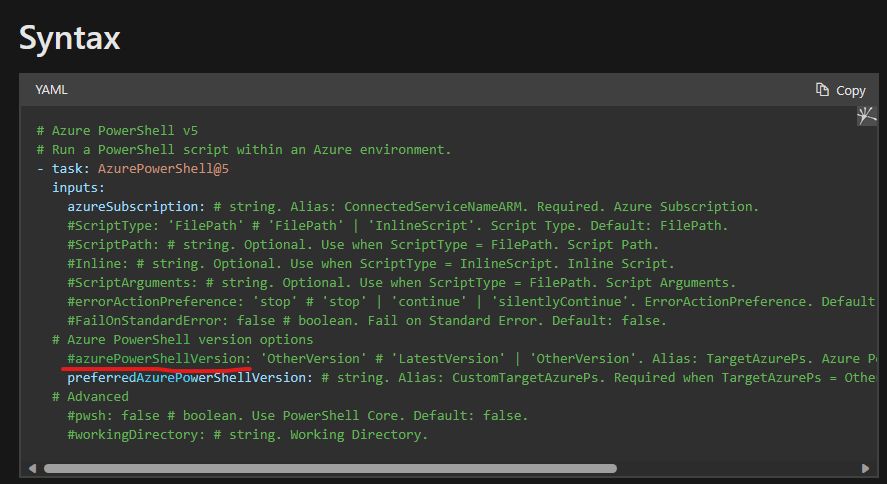Click the horizontal scrollbar thumb
This screenshot has width=887, height=484.
[x=330, y=468]
